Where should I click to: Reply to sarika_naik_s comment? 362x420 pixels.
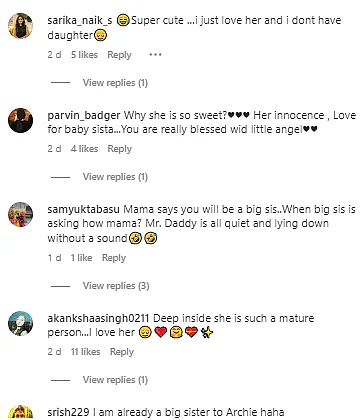coord(119,55)
